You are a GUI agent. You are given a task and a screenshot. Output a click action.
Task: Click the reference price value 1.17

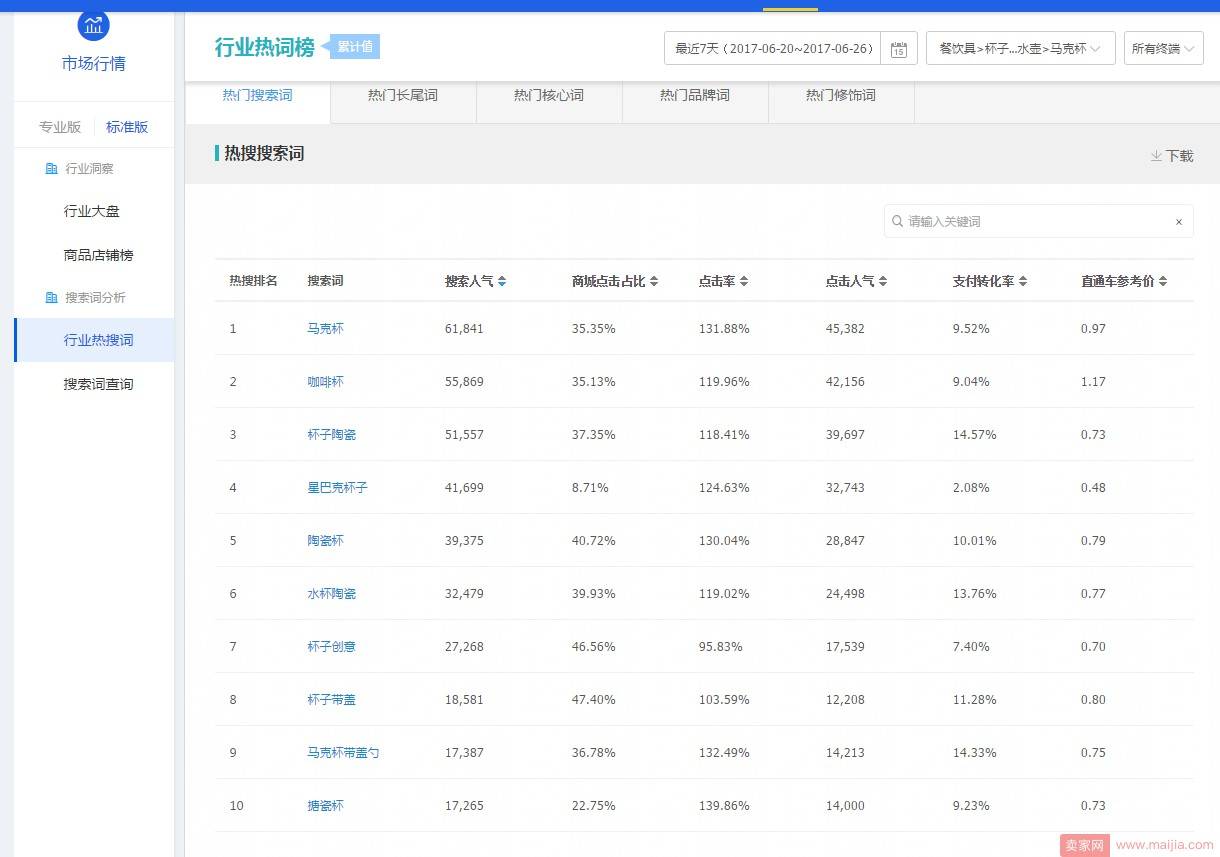pyautogui.click(x=1093, y=382)
